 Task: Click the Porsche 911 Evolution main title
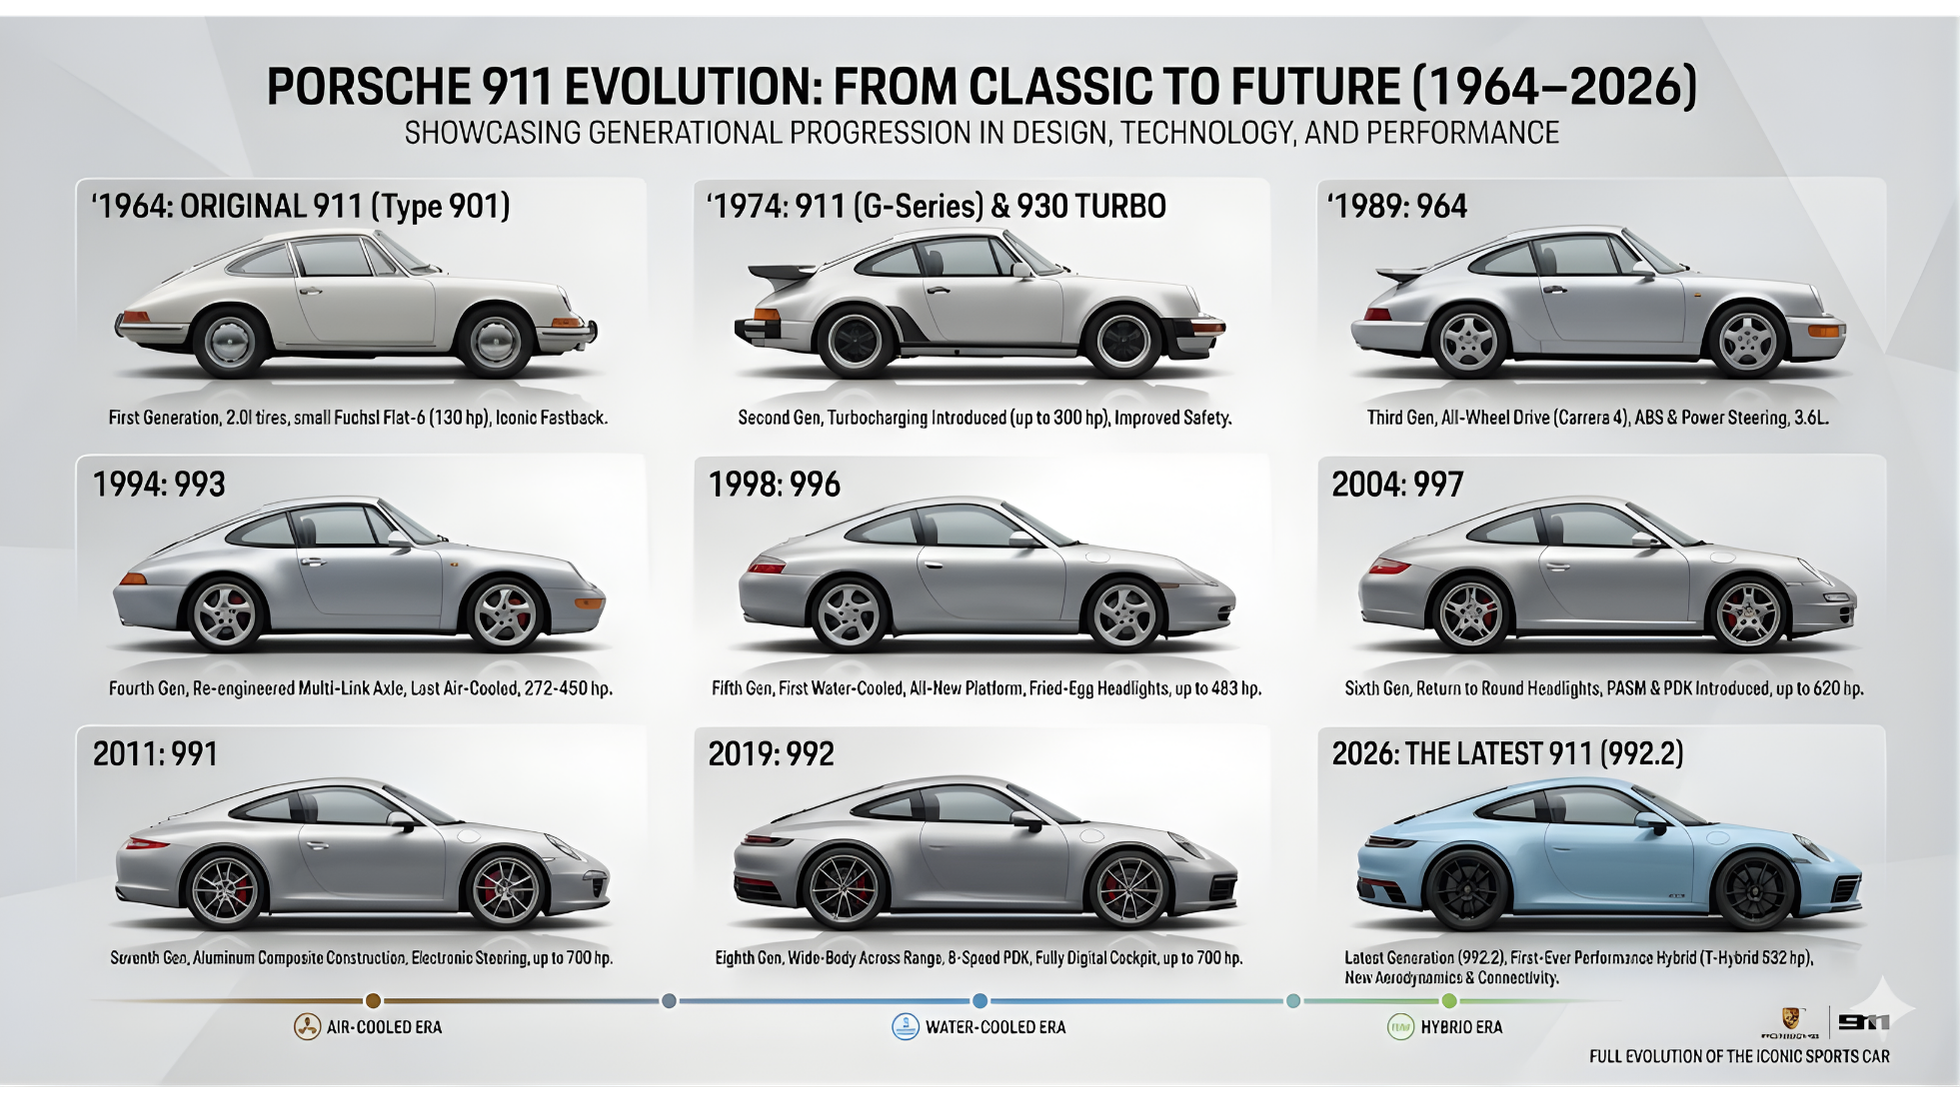pyautogui.click(x=980, y=87)
